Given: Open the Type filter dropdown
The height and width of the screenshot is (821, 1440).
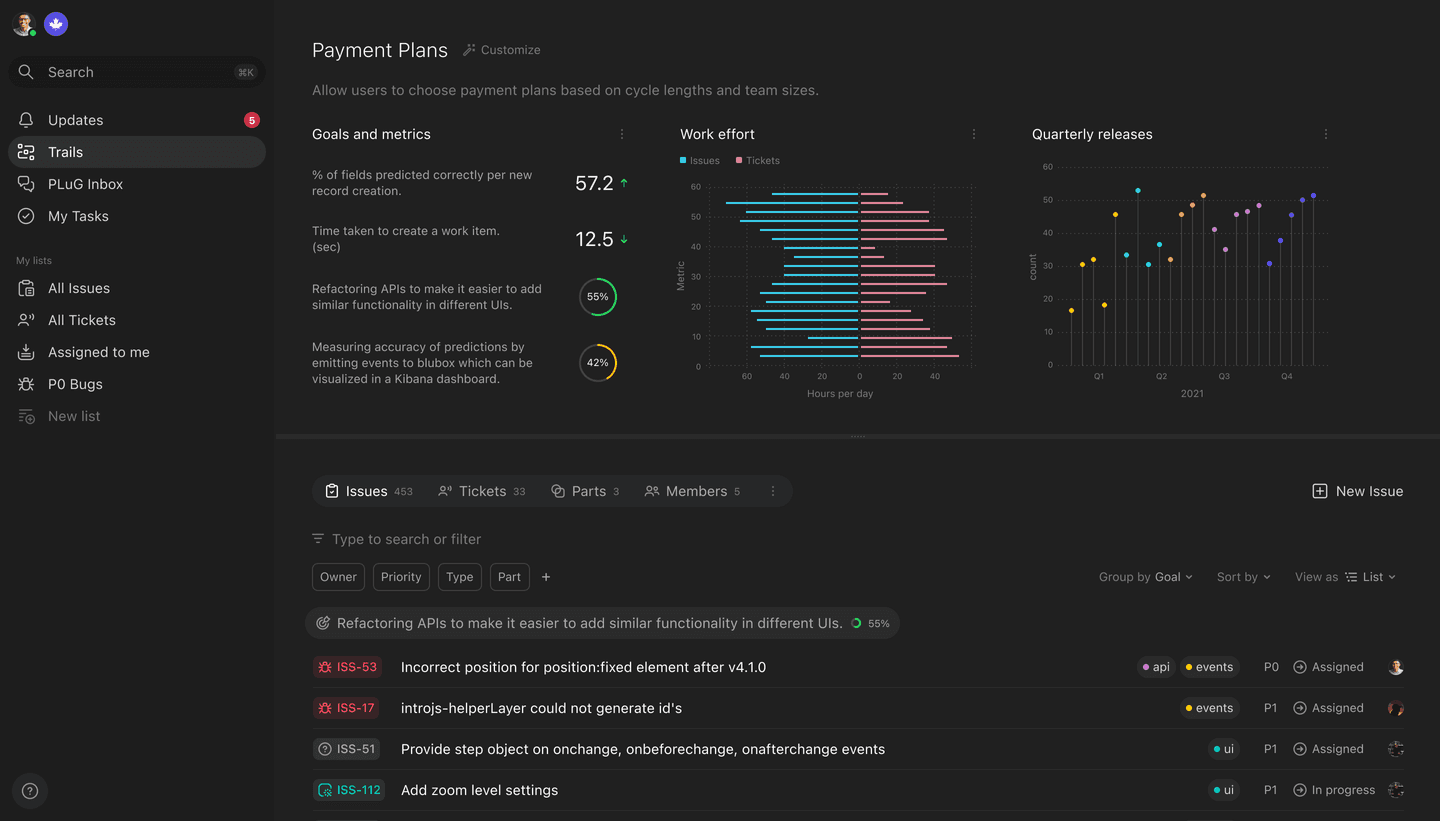Looking at the screenshot, I should (460, 577).
